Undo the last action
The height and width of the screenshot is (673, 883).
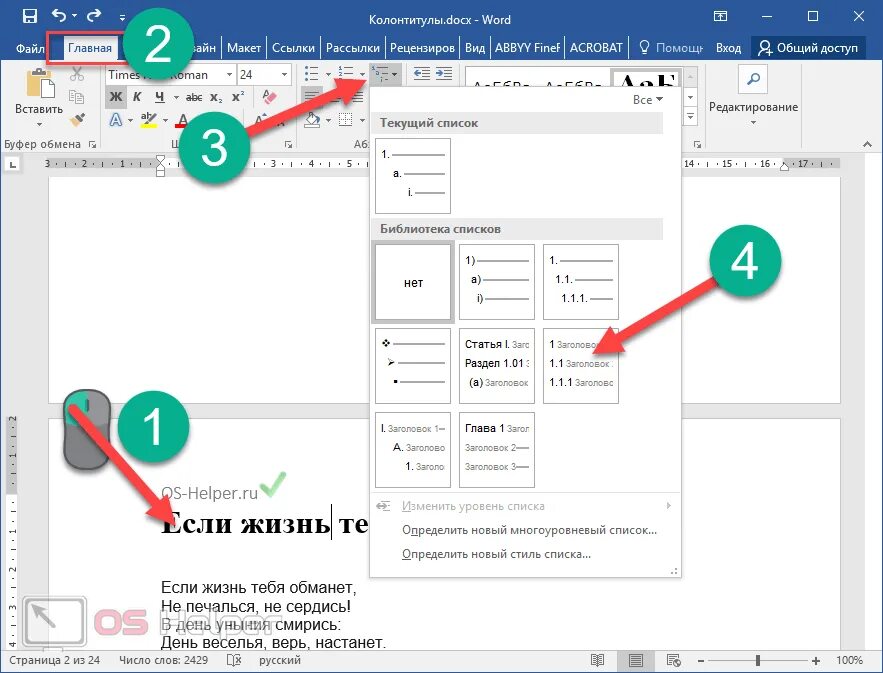click(59, 15)
